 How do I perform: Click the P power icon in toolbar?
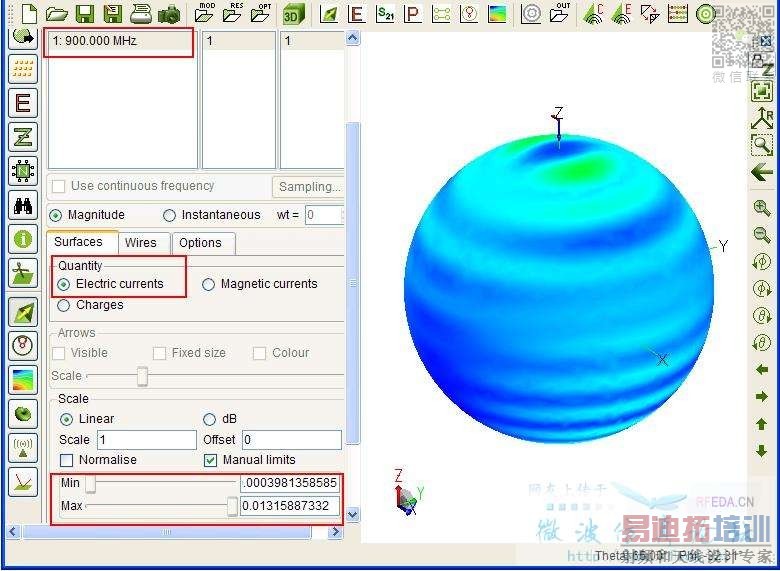(412, 14)
